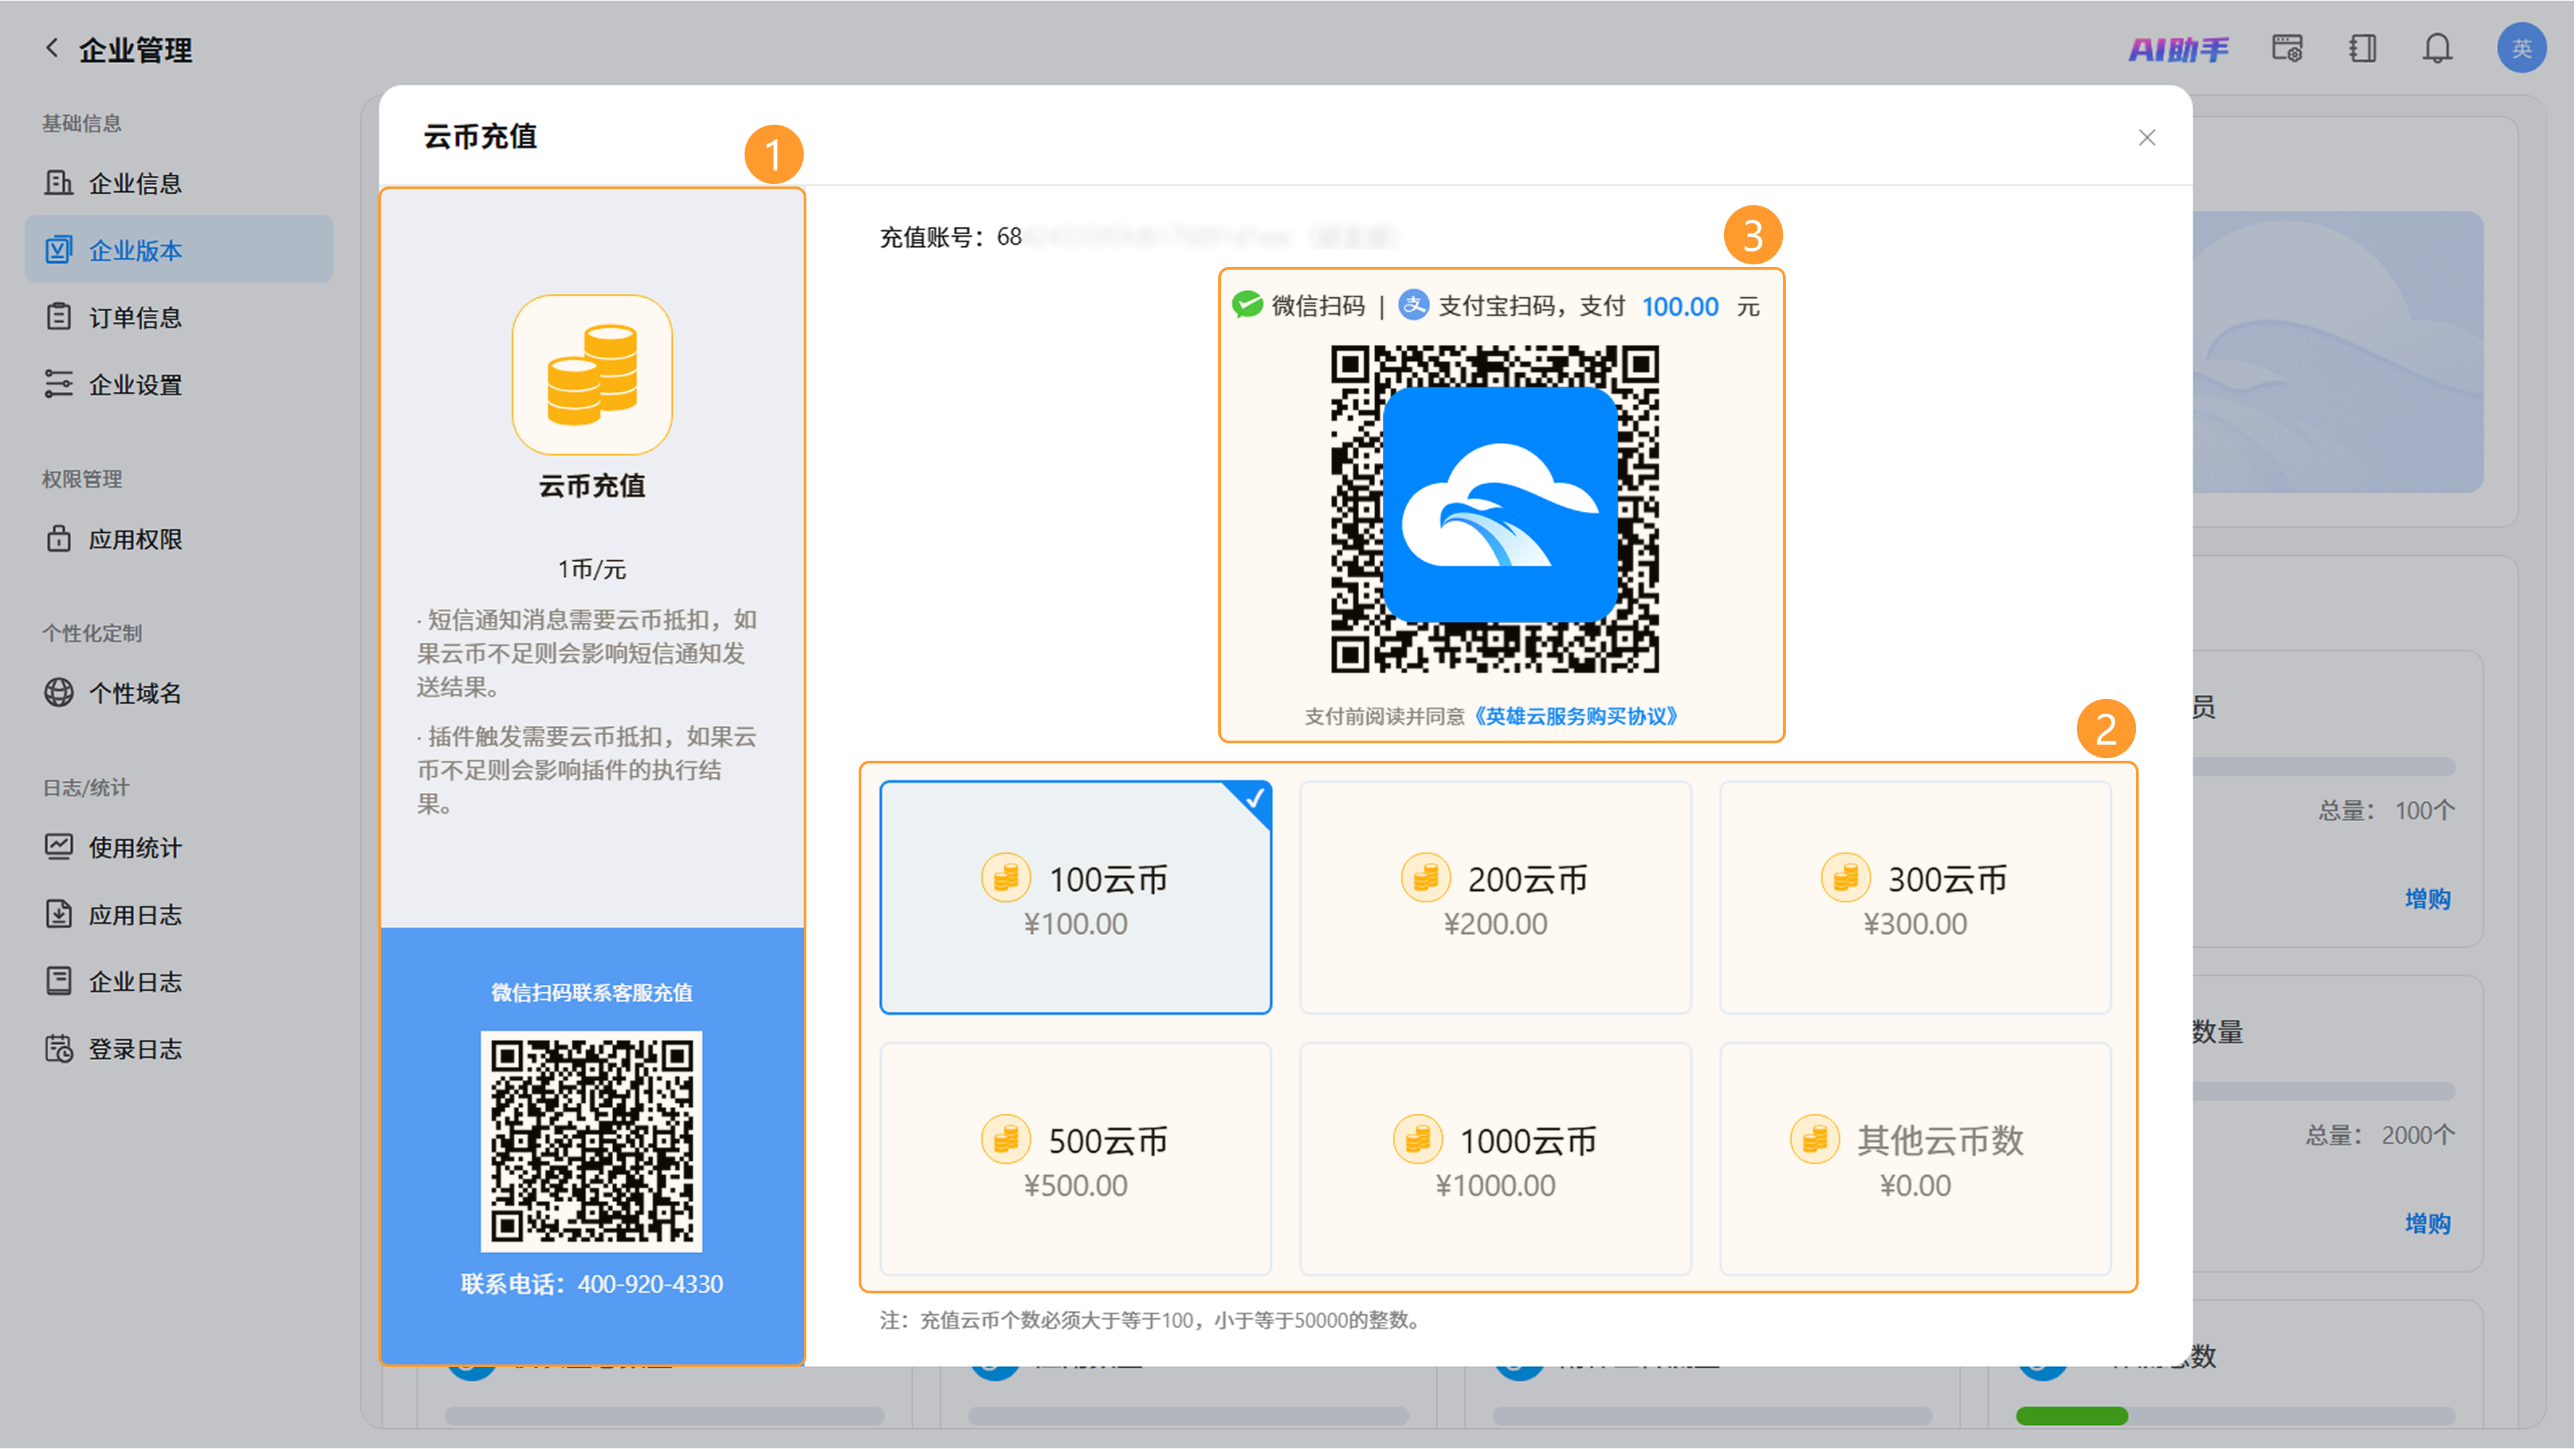
Task: Click the 充值账号 field text
Action: 1138,237
